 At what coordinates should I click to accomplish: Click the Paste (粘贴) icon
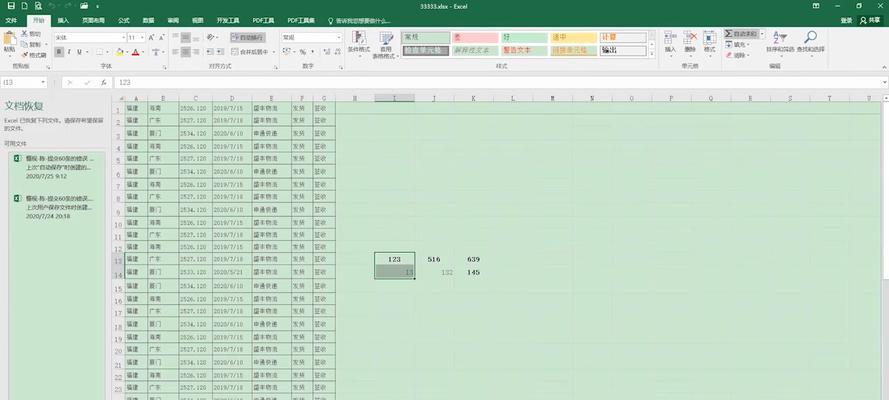click(x=9, y=38)
